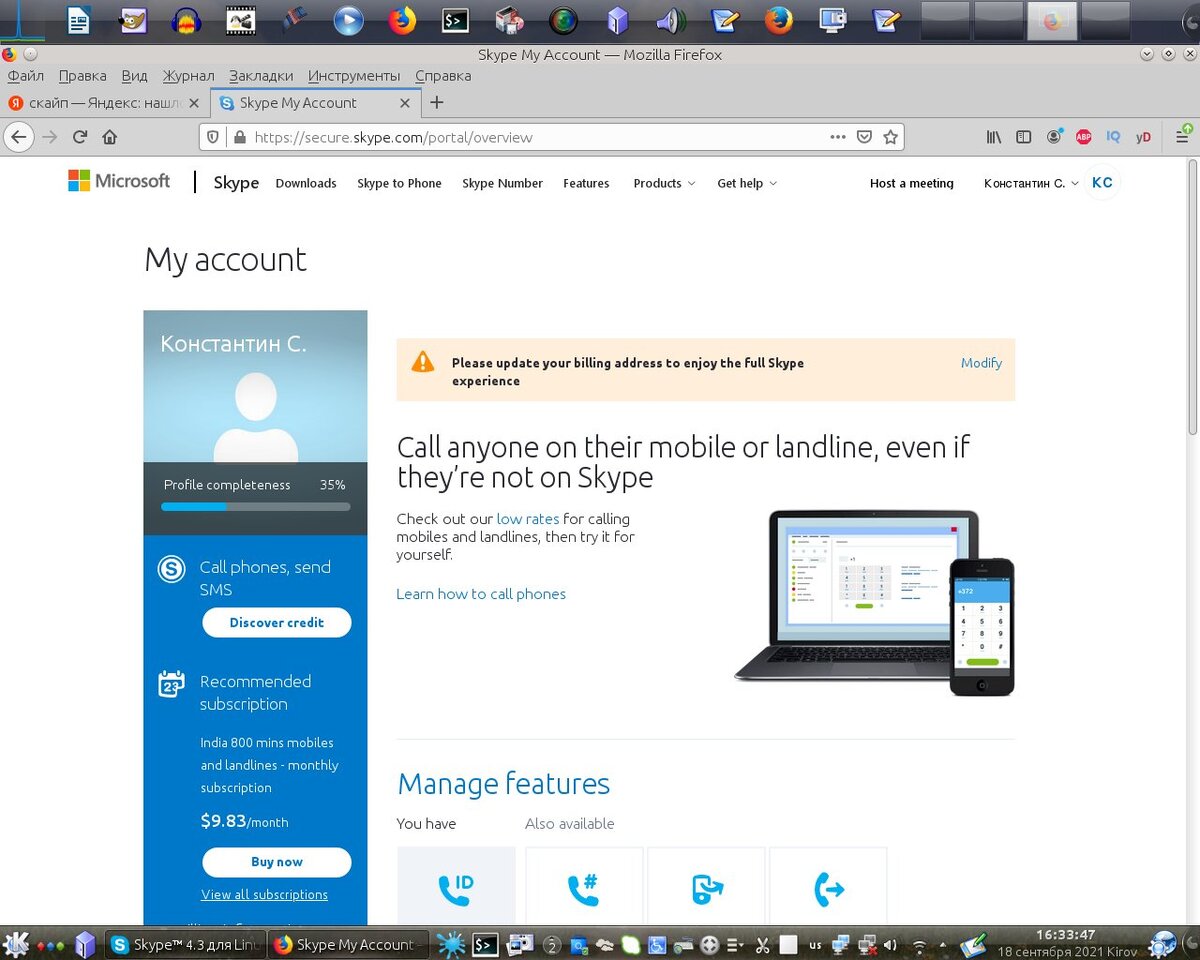Open the low rates link

click(x=528, y=519)
